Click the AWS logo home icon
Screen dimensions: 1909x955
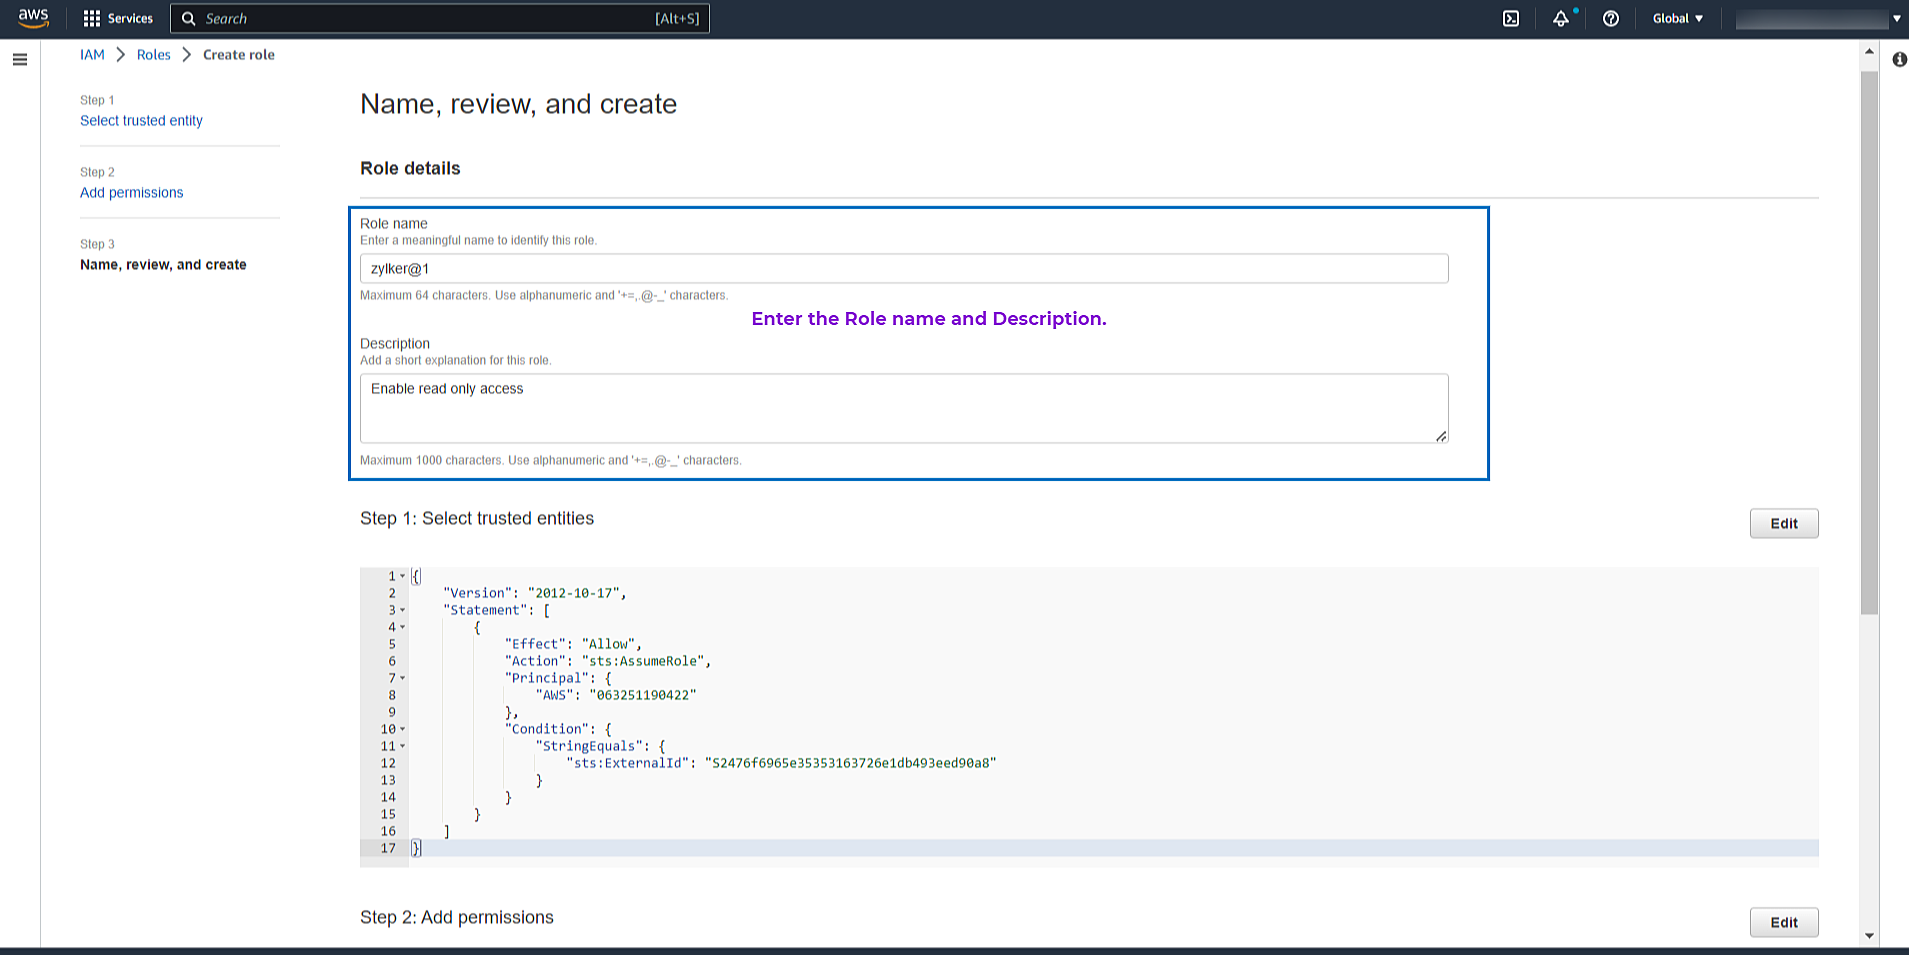click(33, 18)
